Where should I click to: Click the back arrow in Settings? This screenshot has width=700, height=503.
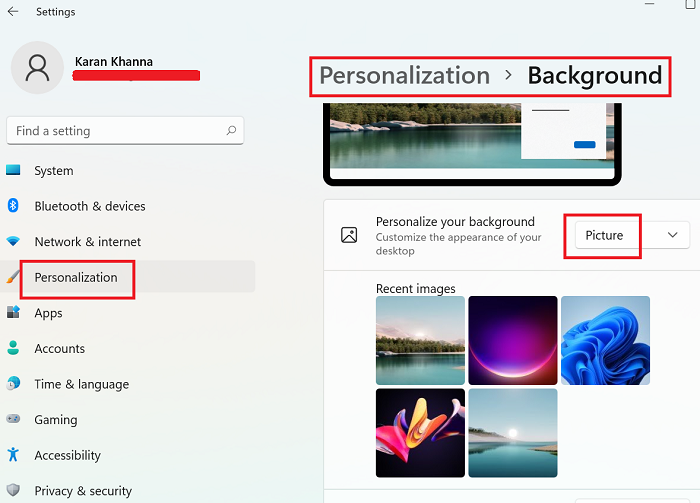click(x=13, y=12)
